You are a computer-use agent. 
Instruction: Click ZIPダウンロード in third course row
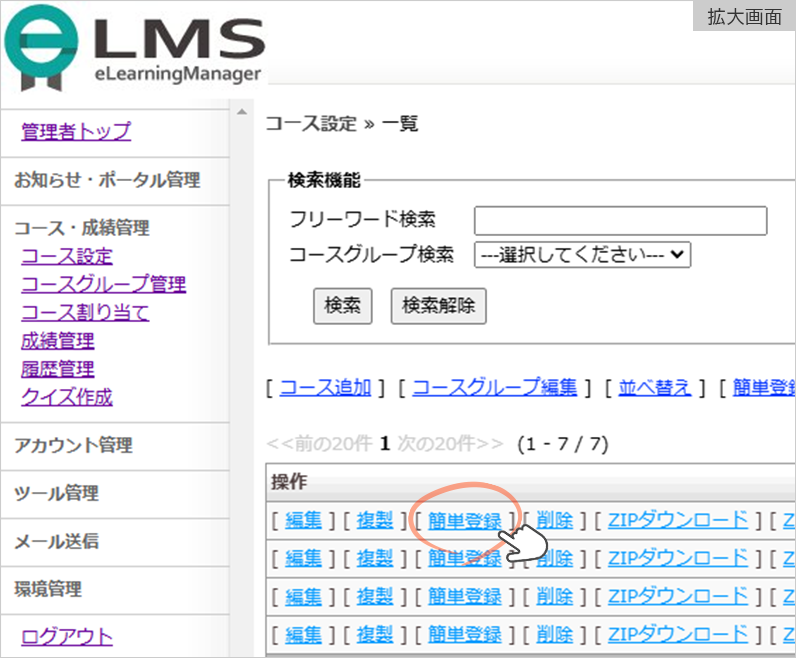[x=678, y=597]
